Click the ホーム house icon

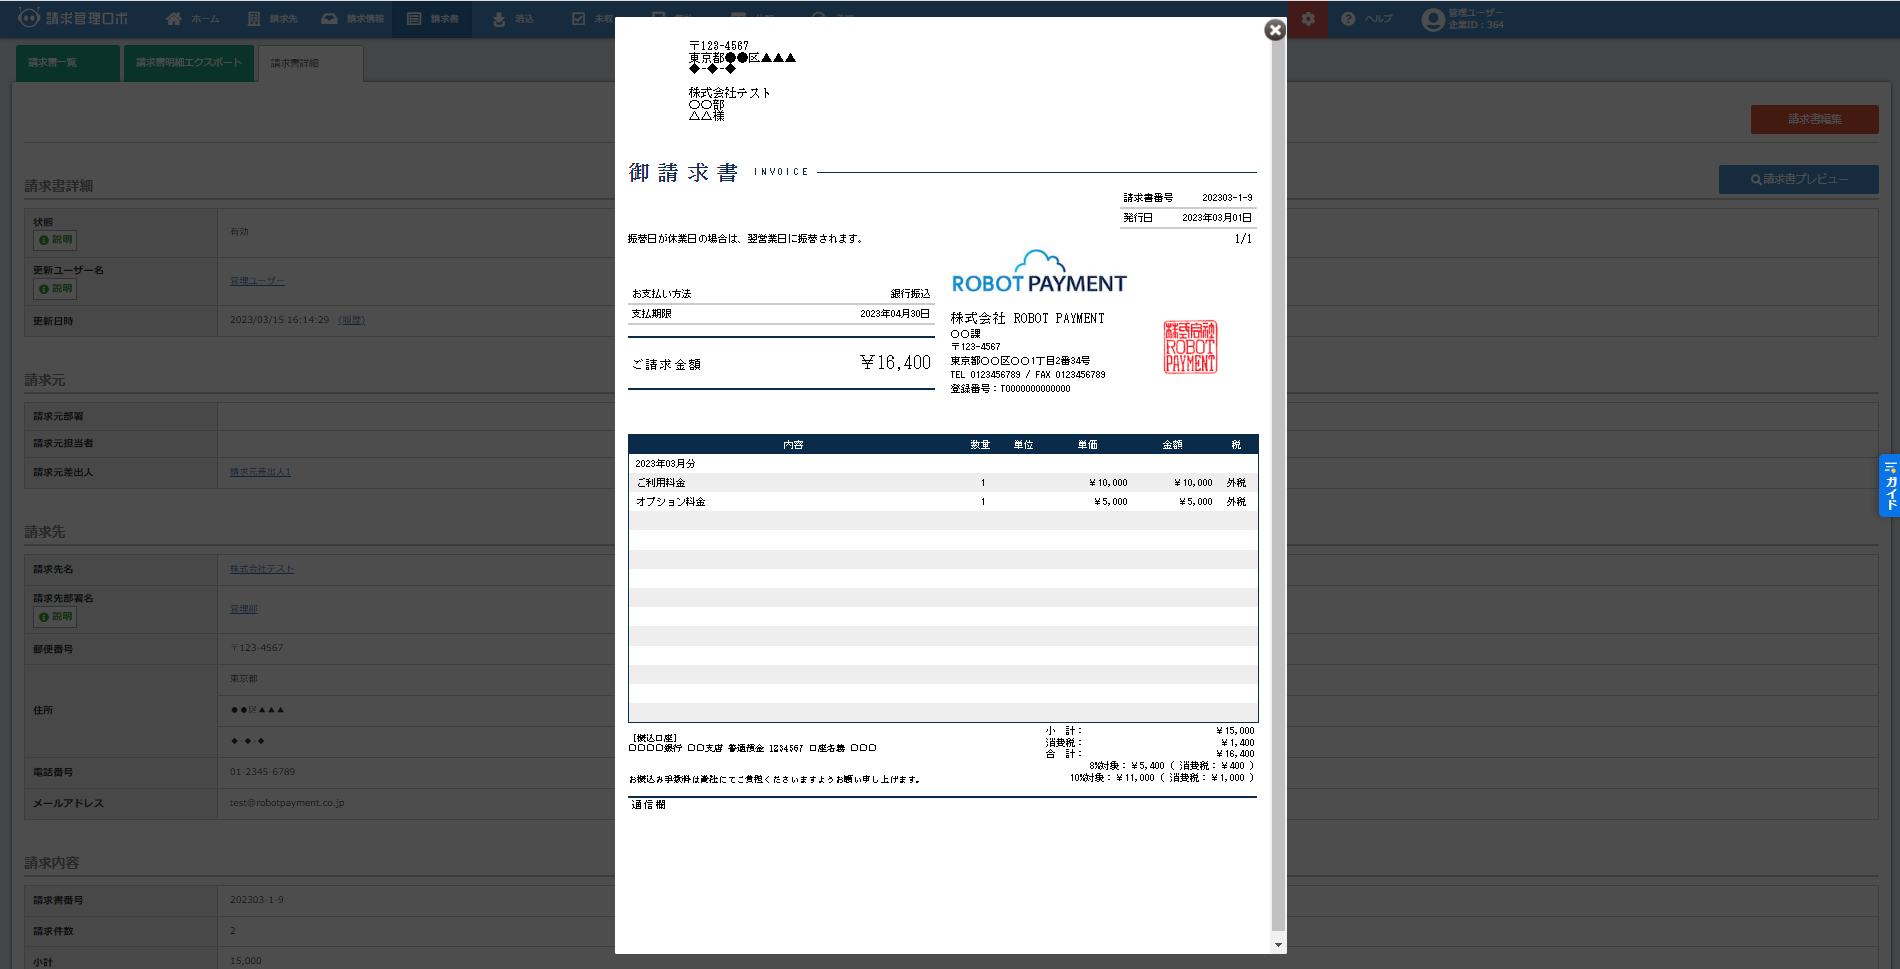(174, 19)
